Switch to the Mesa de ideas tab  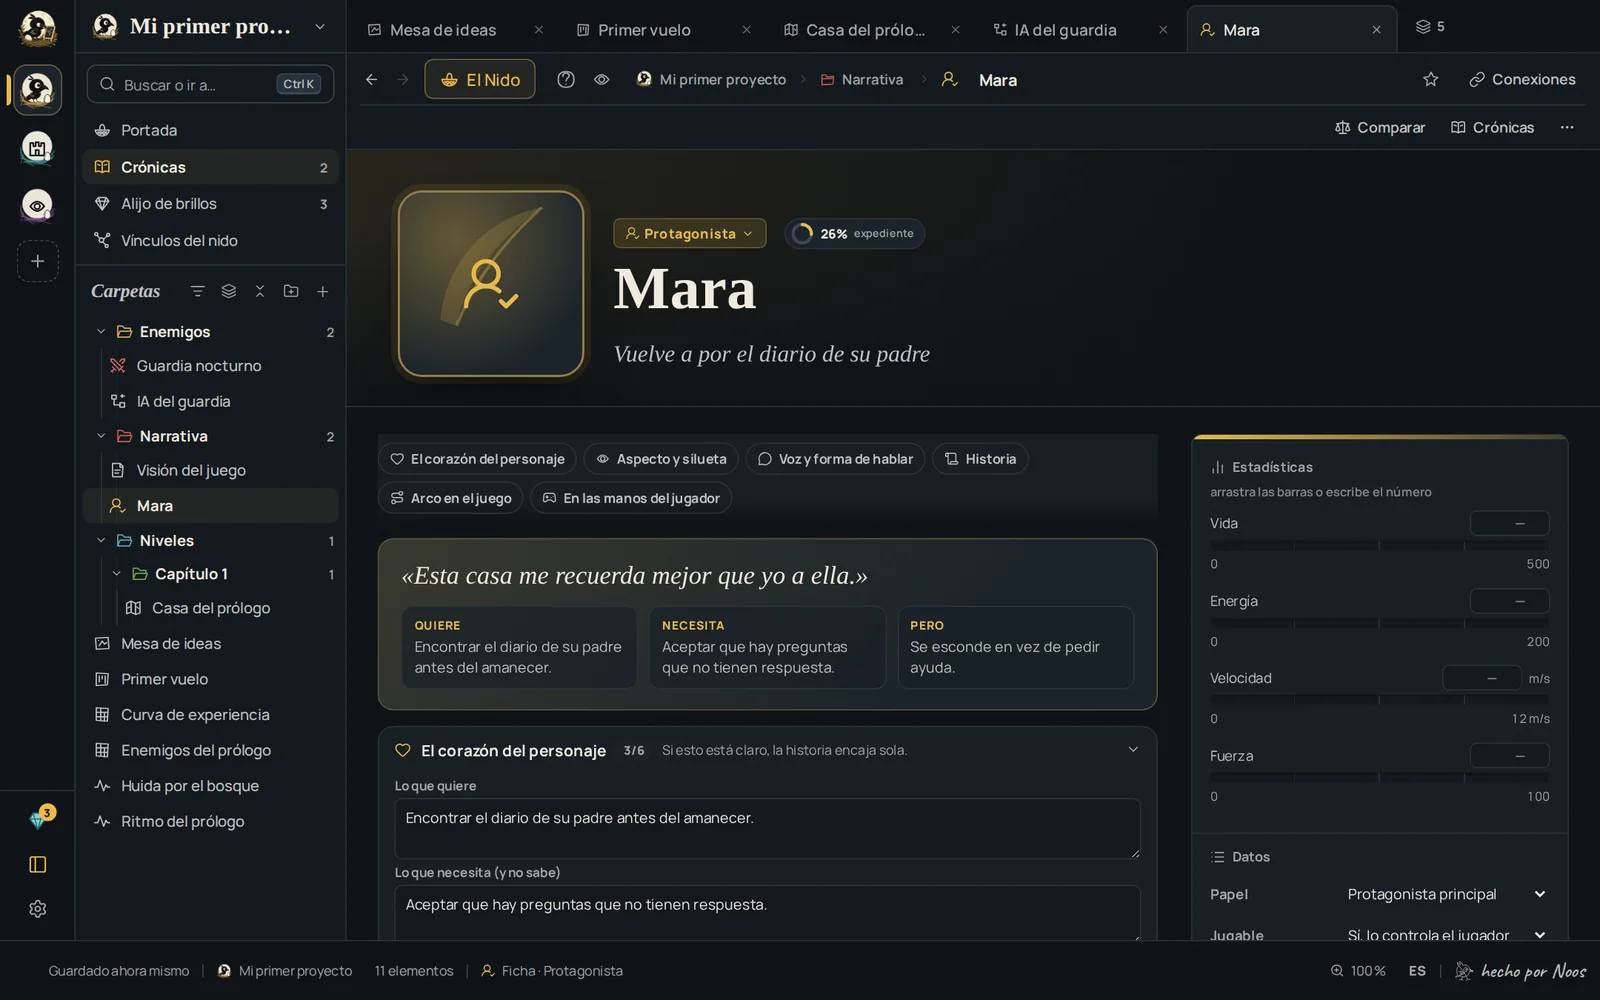pyautogui.click(x=443, y=30)
